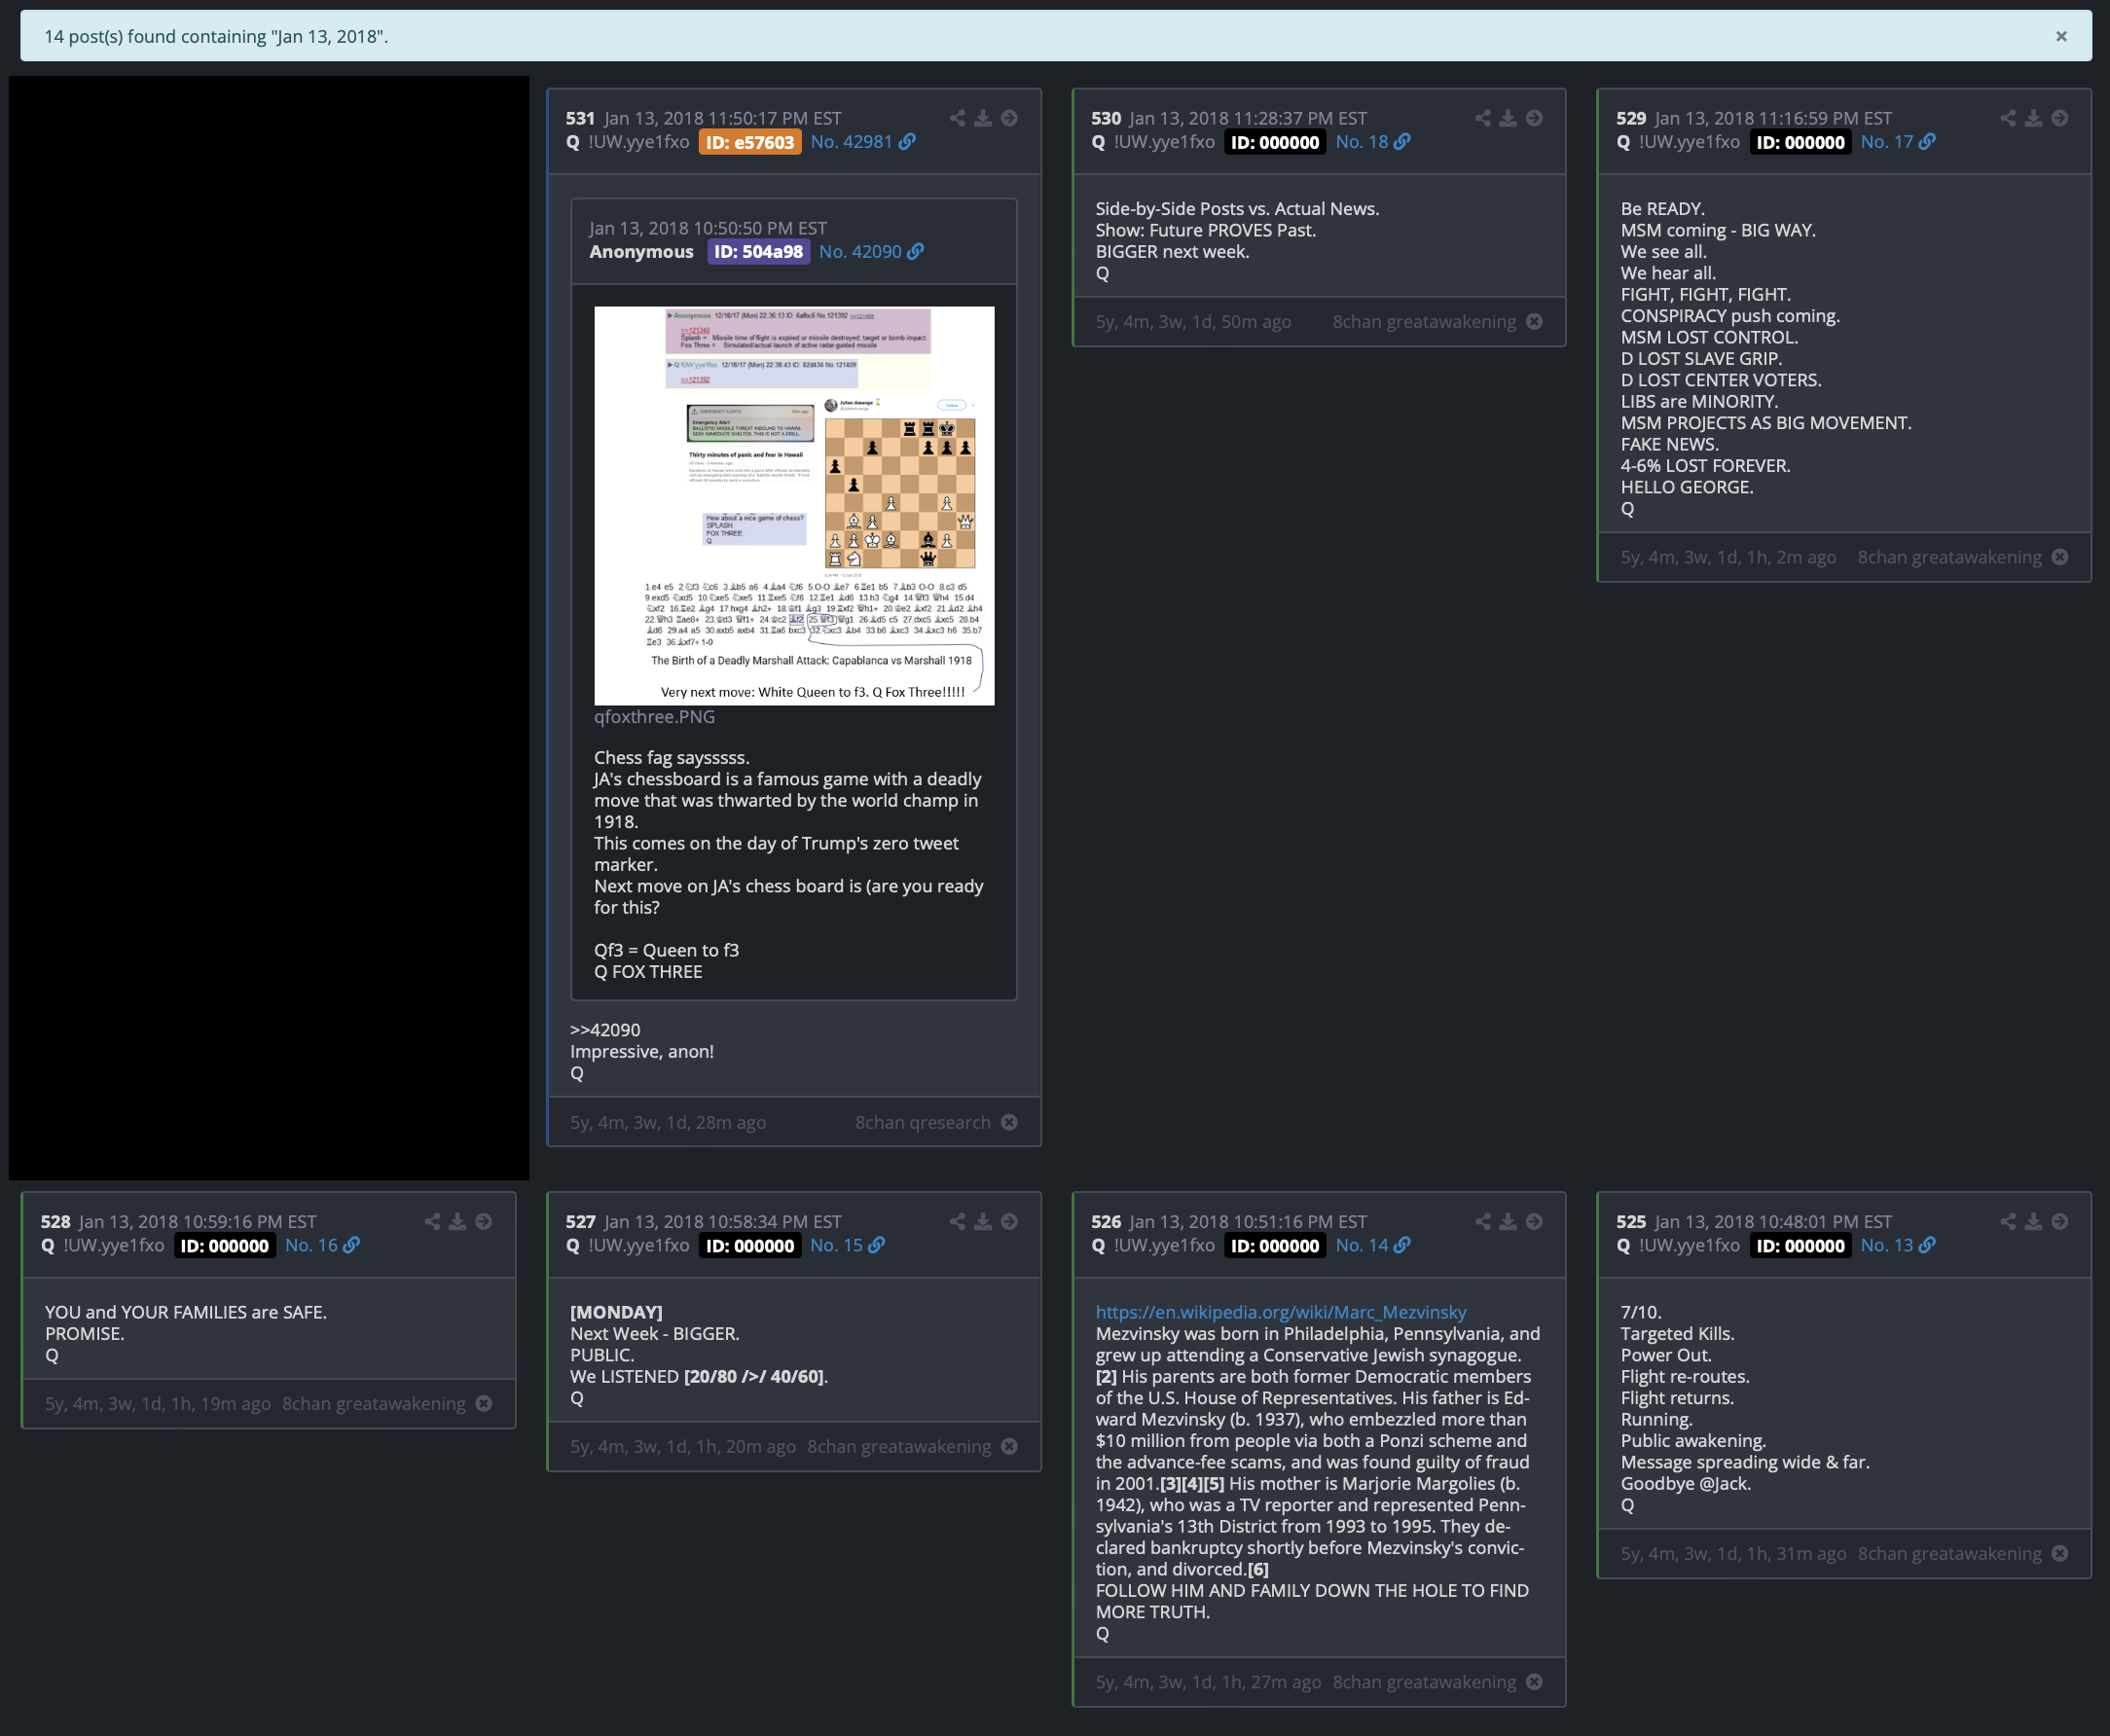Click the "[MONDAY]" text in post 527
2110x1736 pixels.
coord(616,1312)
